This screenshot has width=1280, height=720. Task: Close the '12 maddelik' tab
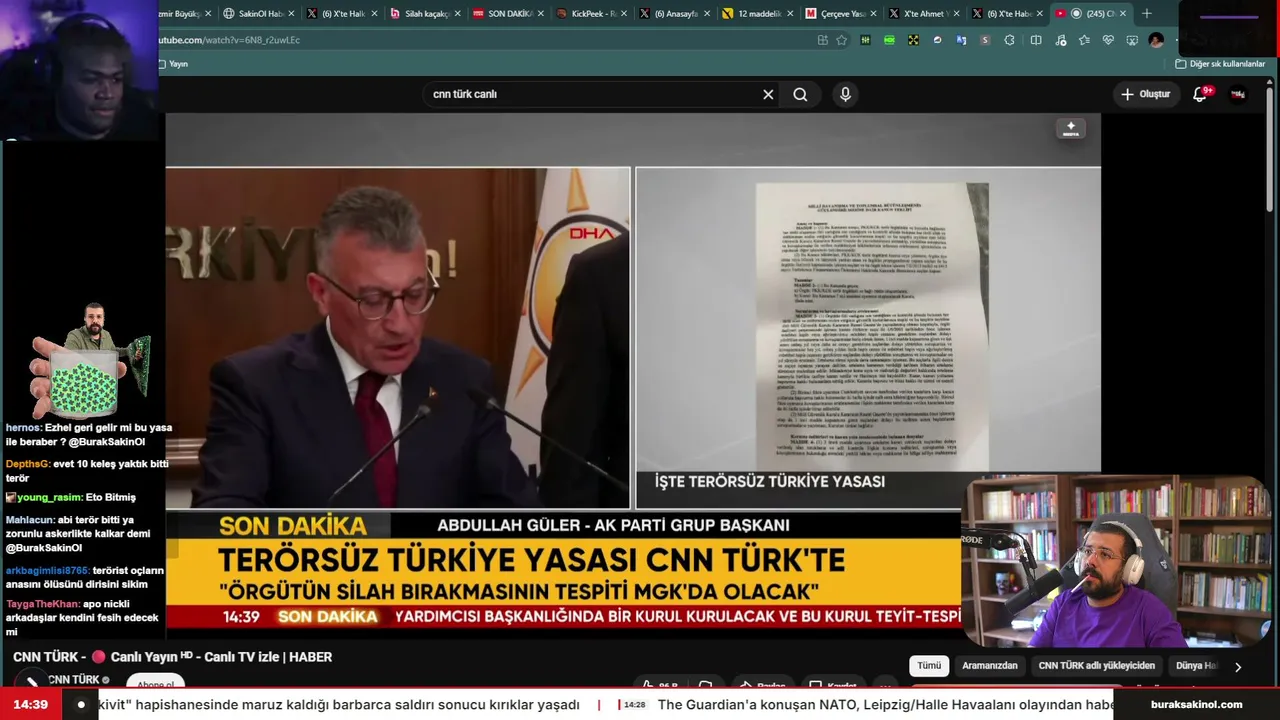[x=790, y=14]
